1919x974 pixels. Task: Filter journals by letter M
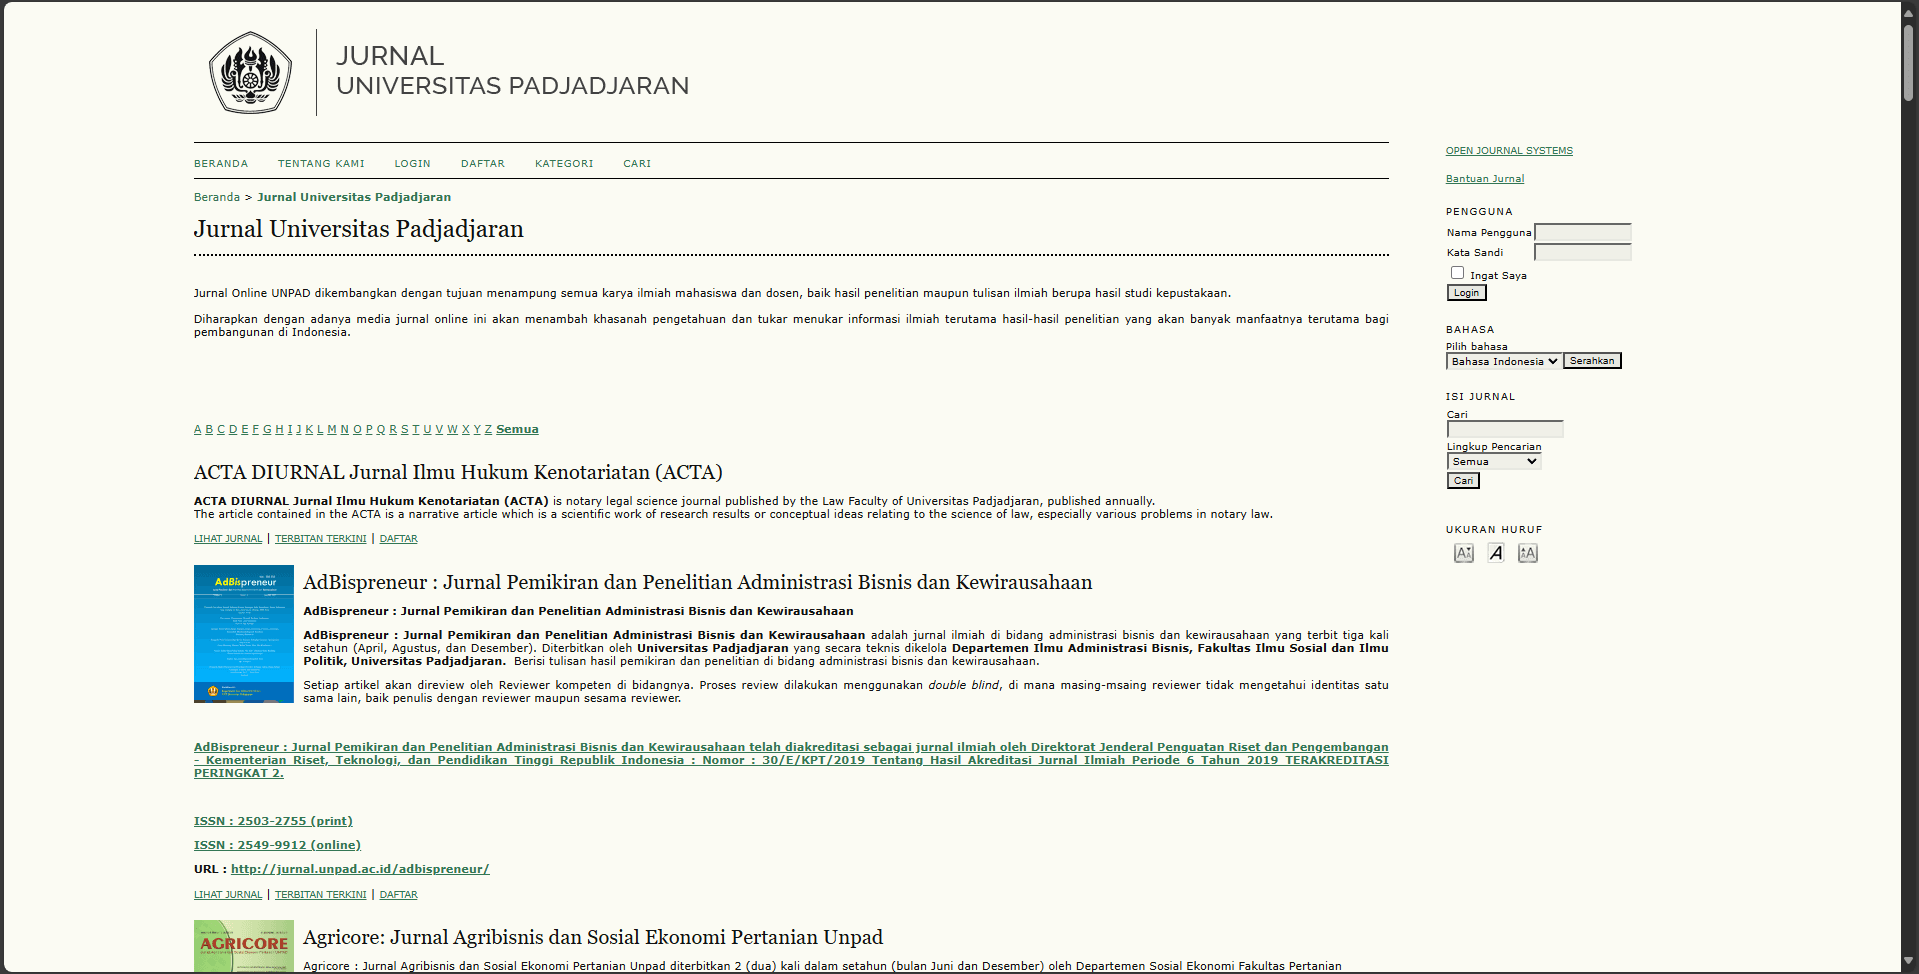pyautogui.click(x=332, y=429)
